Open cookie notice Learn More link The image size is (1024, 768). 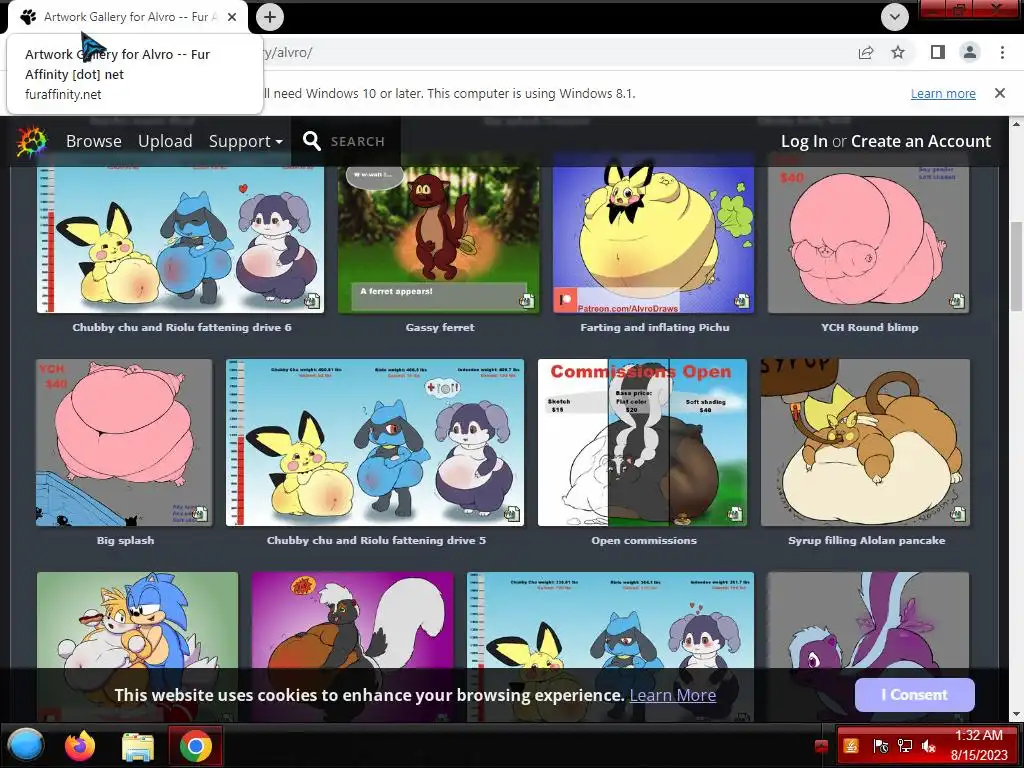click(673, 695)
